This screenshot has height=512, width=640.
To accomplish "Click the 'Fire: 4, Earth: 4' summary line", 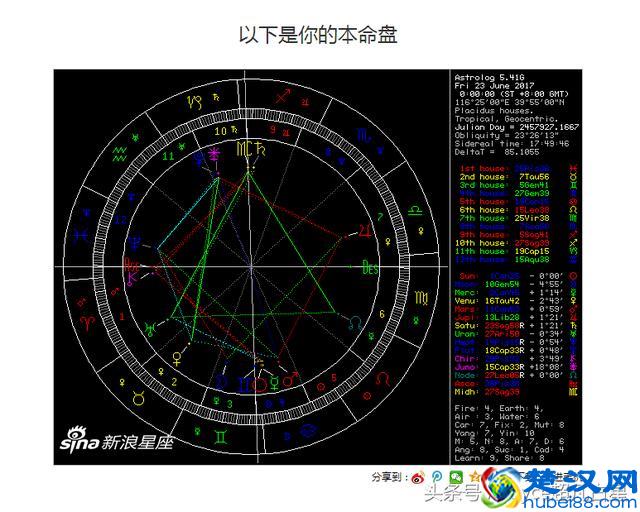I will point(499,408).
